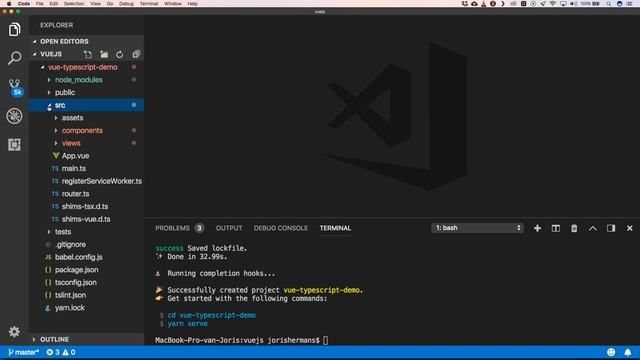Open the Apple menu

[9, 4]
